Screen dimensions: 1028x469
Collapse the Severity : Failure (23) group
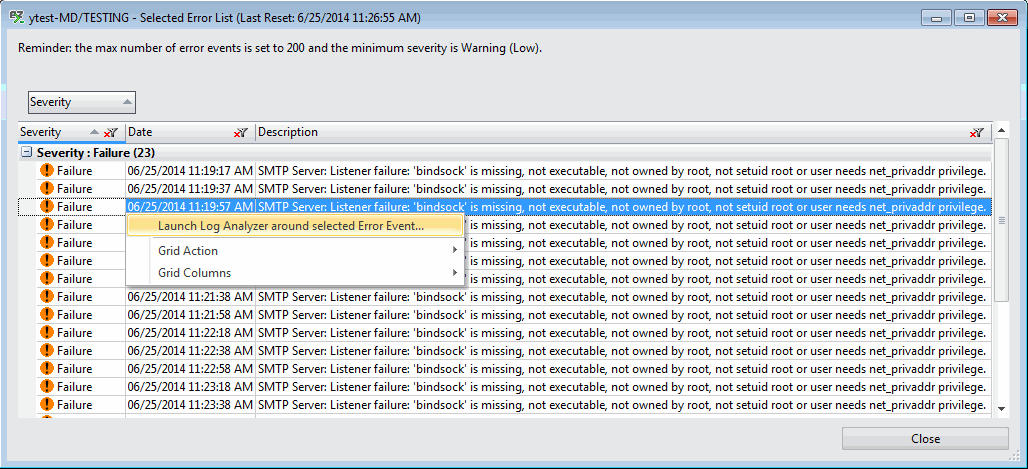tap(27, 153)
